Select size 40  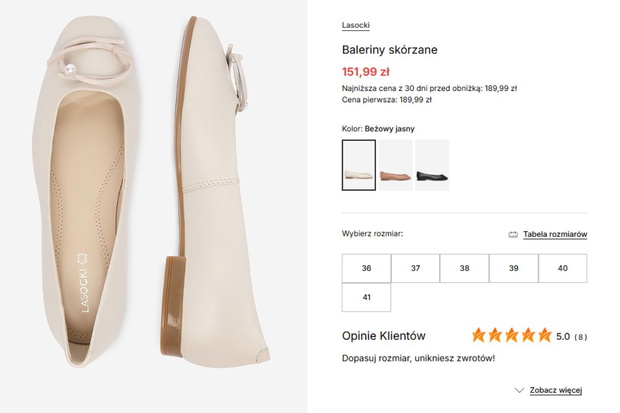[x=563, y=268]
